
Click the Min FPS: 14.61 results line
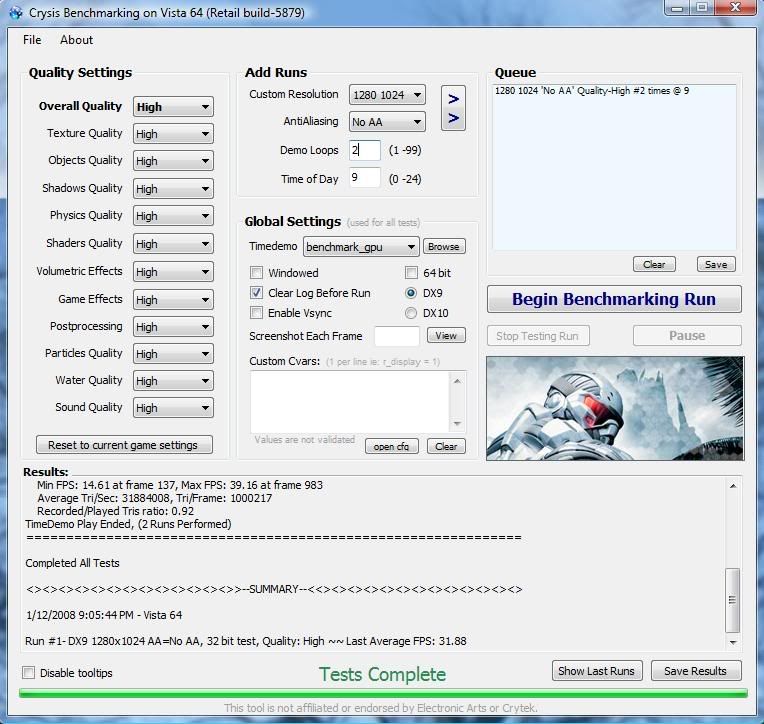180,485
